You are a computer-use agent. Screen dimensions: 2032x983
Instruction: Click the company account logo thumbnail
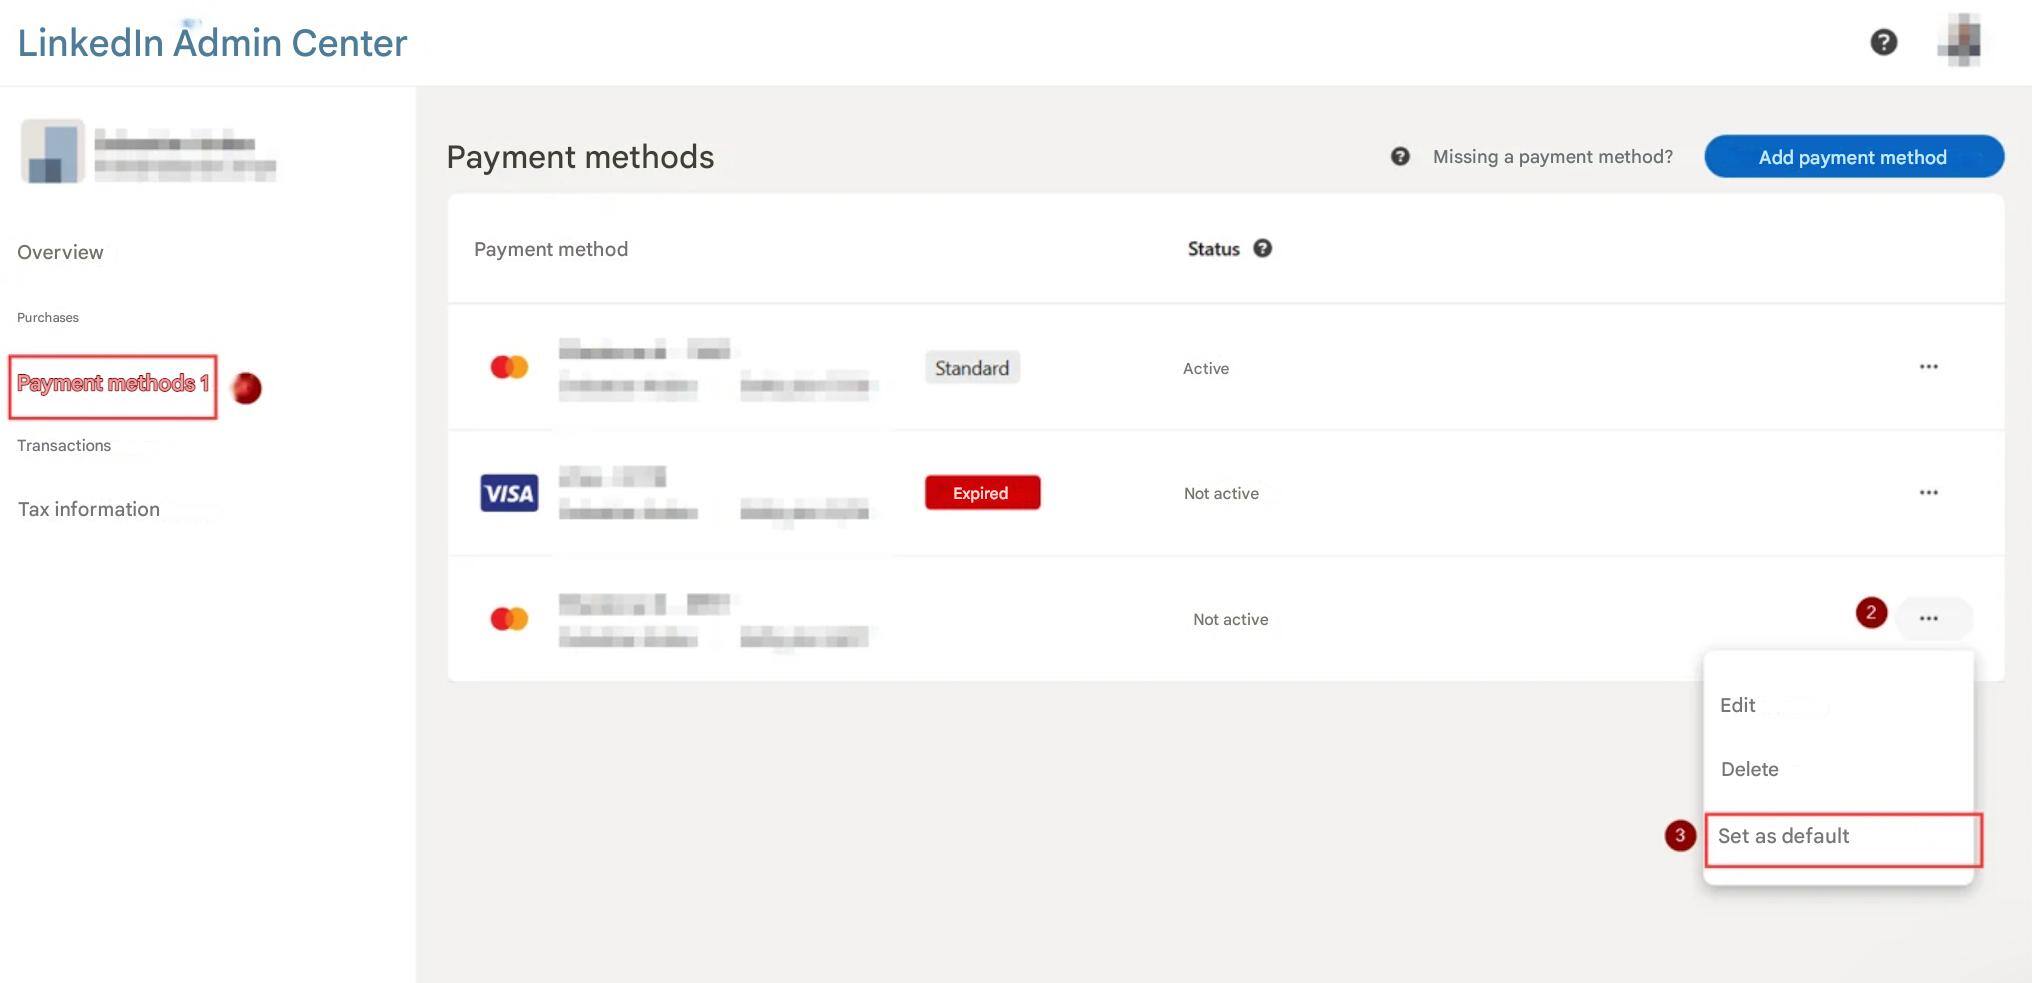coord(53,151)
